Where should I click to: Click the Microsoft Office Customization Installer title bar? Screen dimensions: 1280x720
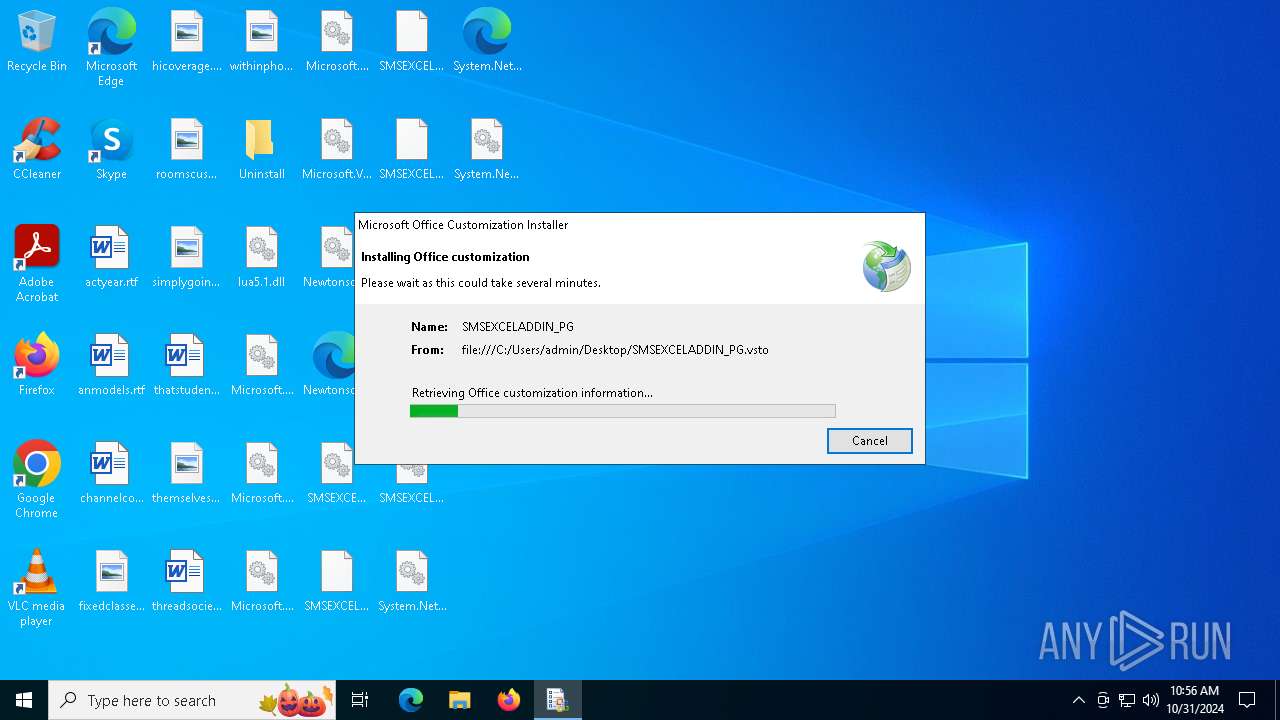[x=640, y=225]
